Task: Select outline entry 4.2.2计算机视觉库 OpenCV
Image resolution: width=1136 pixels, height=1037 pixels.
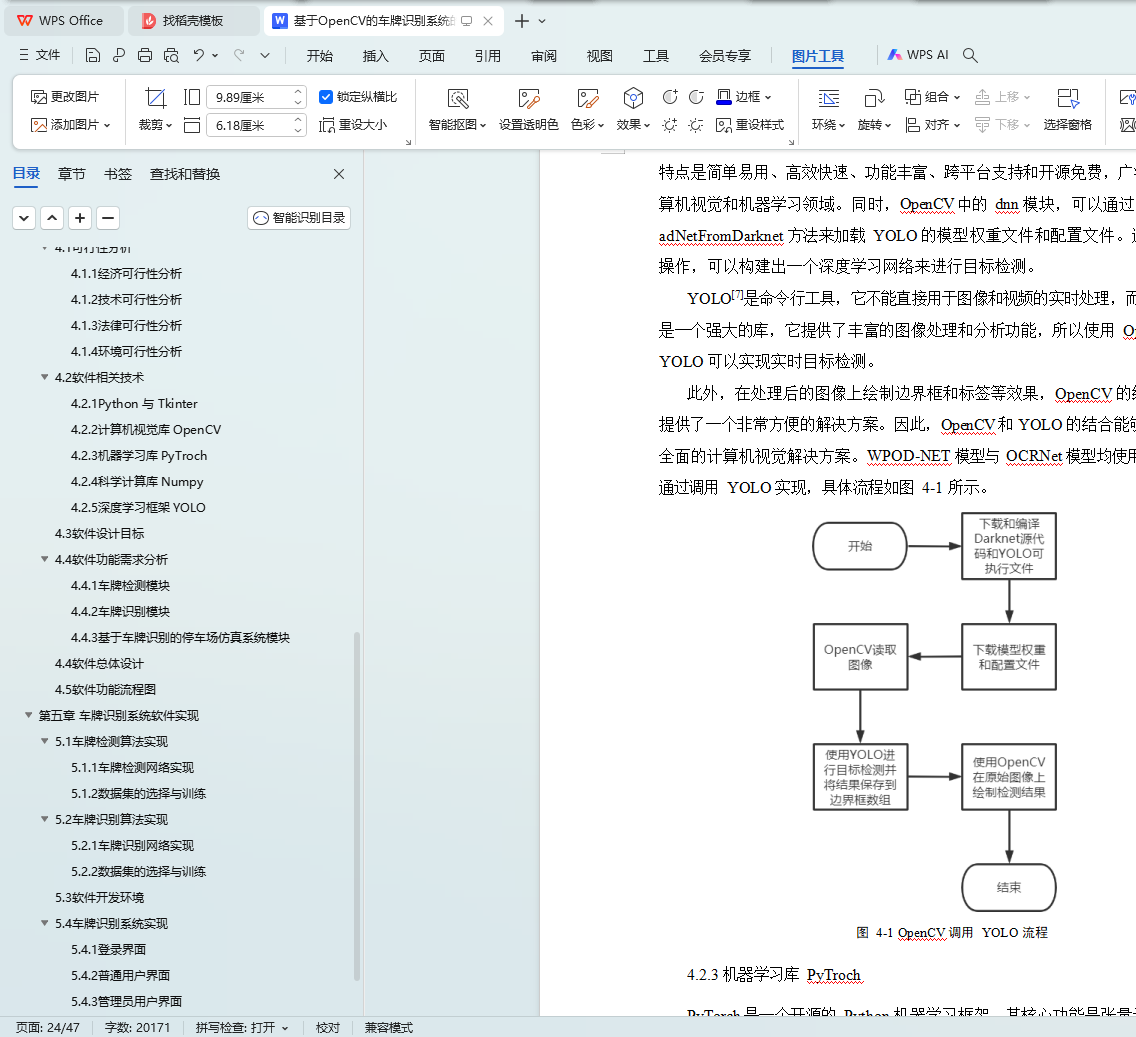Action: [x=146, y=429]
